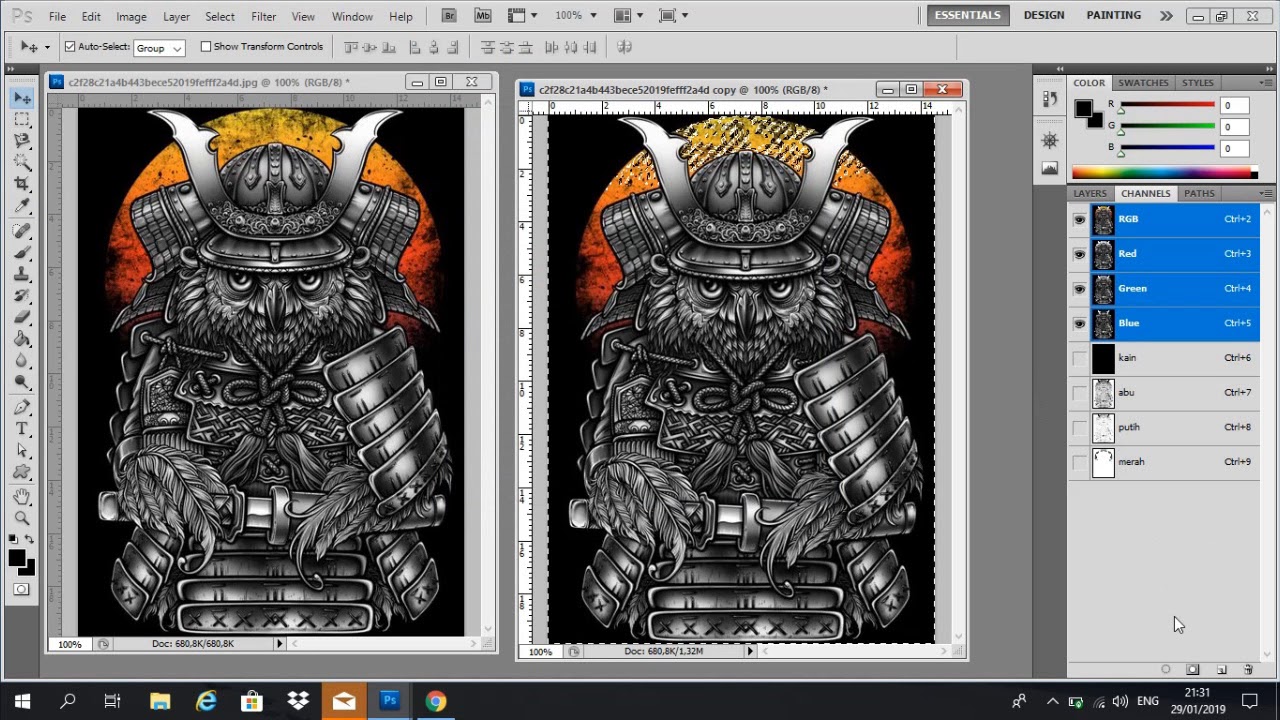Launch Bridge from the Br icon
The height and width of the screenshot is (720, 1280).
(450, 16)
